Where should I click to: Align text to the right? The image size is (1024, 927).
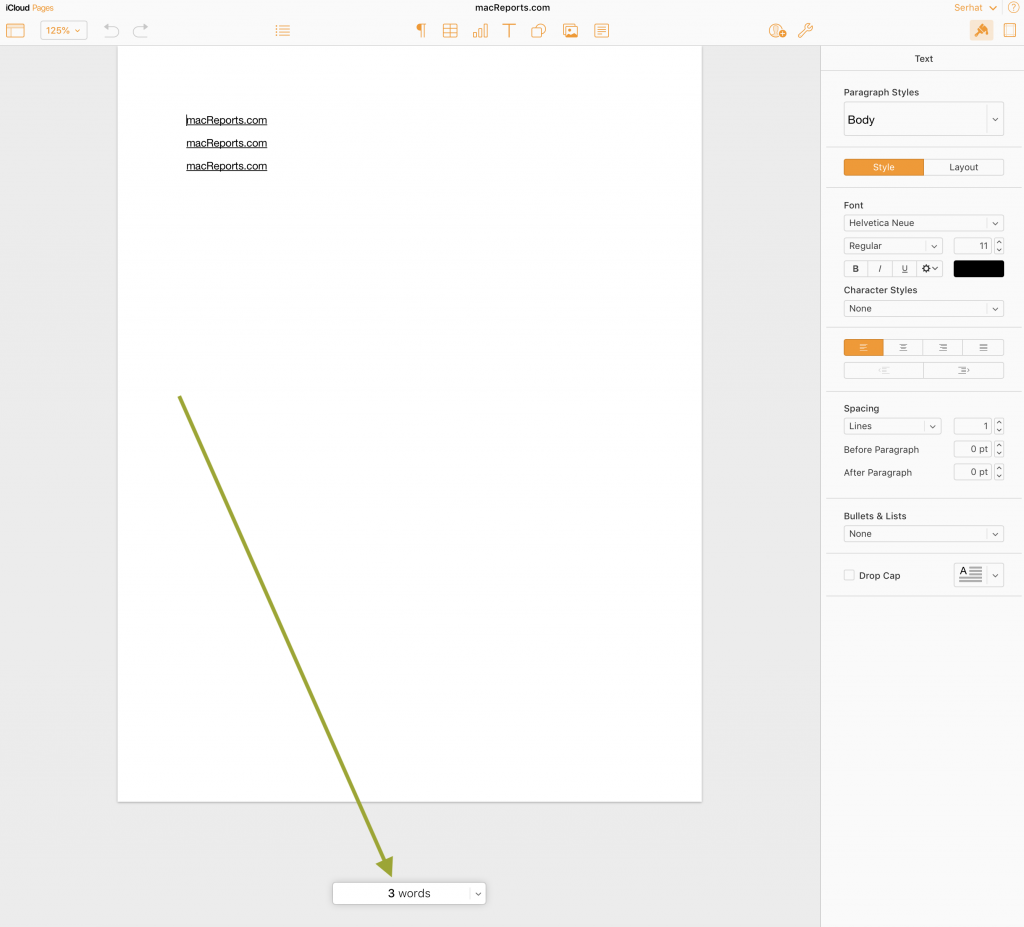943,348
